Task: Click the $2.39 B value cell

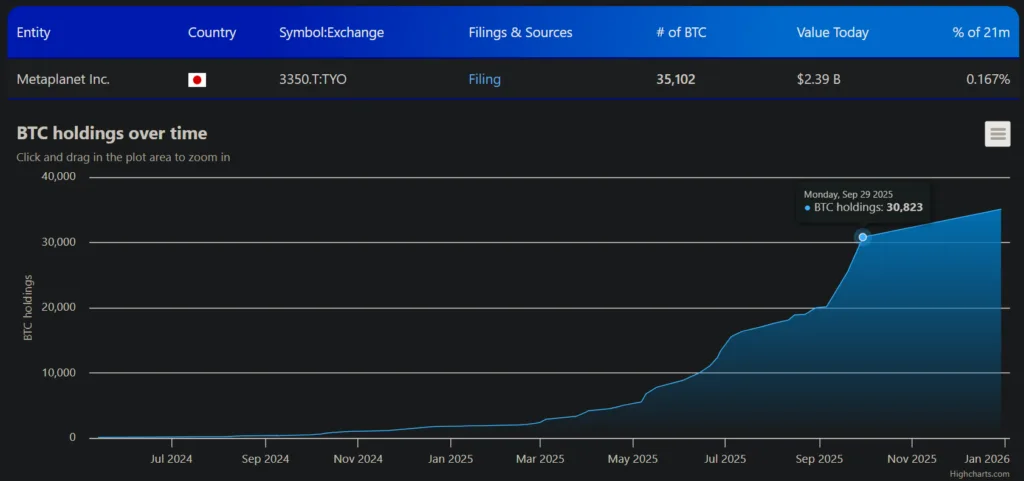Action: click(818, 80)
